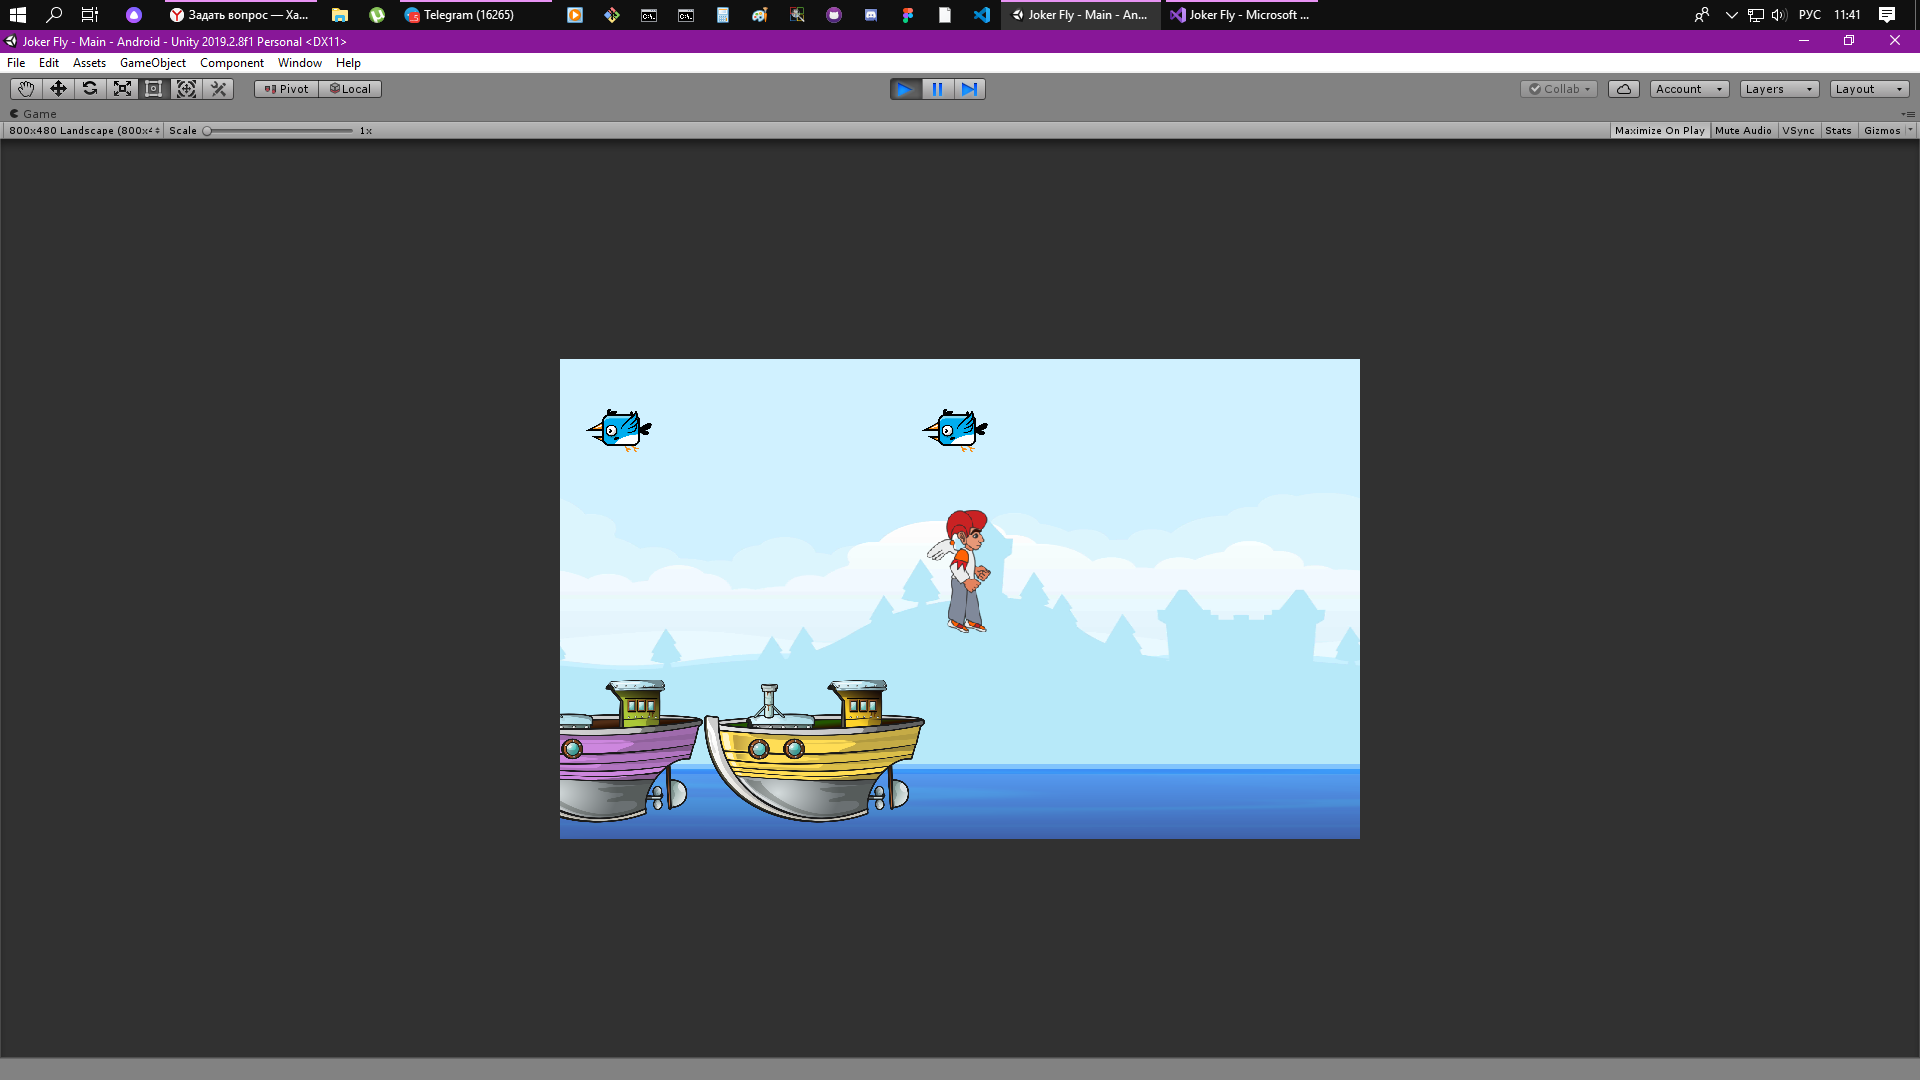Open Figma from taskbar
The image size is (1920, 1080).
(908, 15)
